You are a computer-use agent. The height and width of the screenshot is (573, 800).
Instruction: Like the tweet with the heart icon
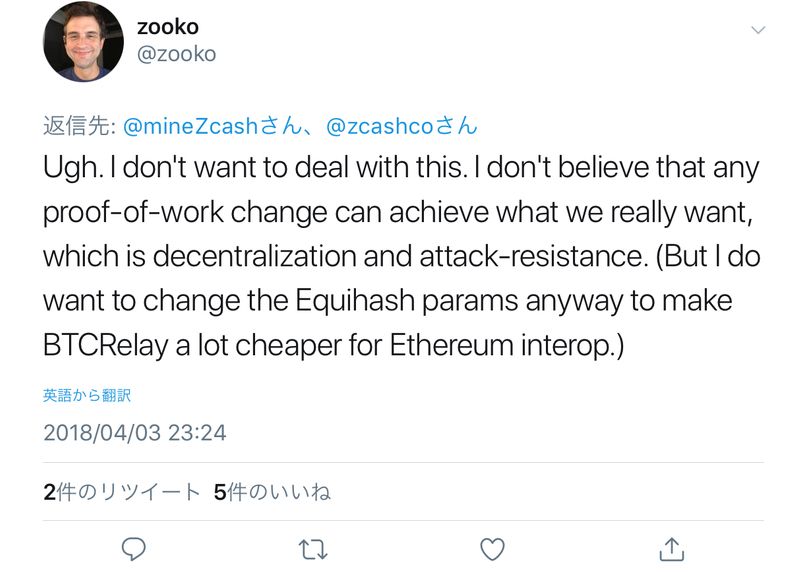tap(492, 548)
